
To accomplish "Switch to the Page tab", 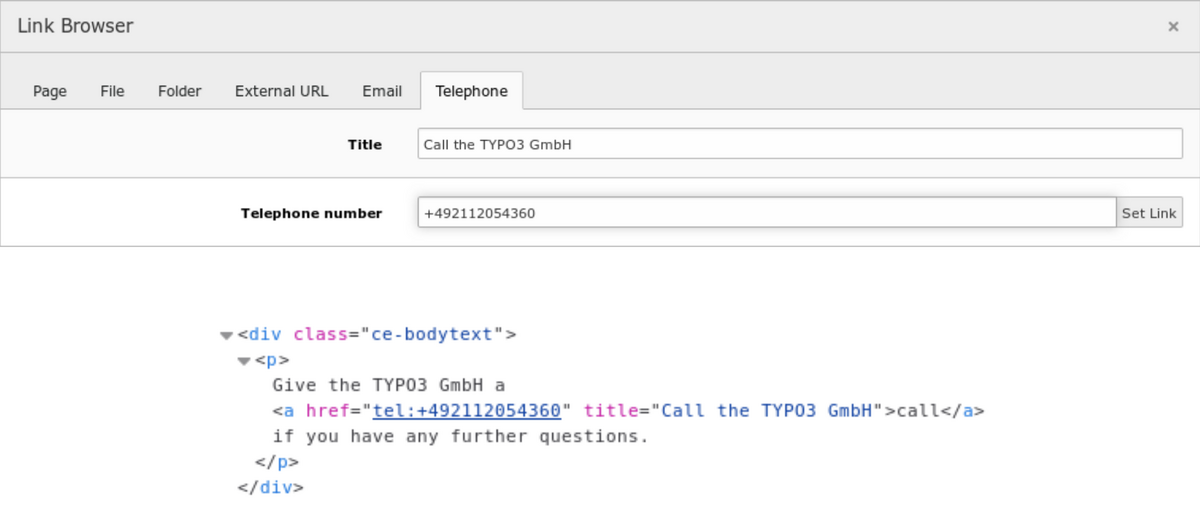I will click(50, 91).
